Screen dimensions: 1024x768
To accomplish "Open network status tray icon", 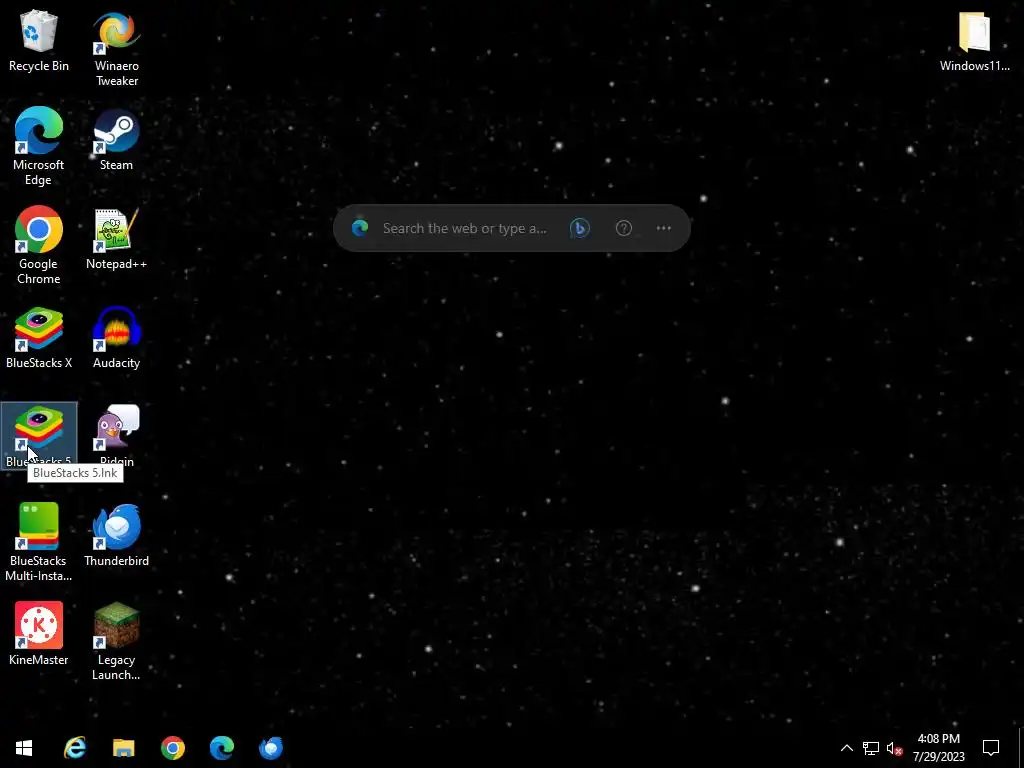I will 871,748.
